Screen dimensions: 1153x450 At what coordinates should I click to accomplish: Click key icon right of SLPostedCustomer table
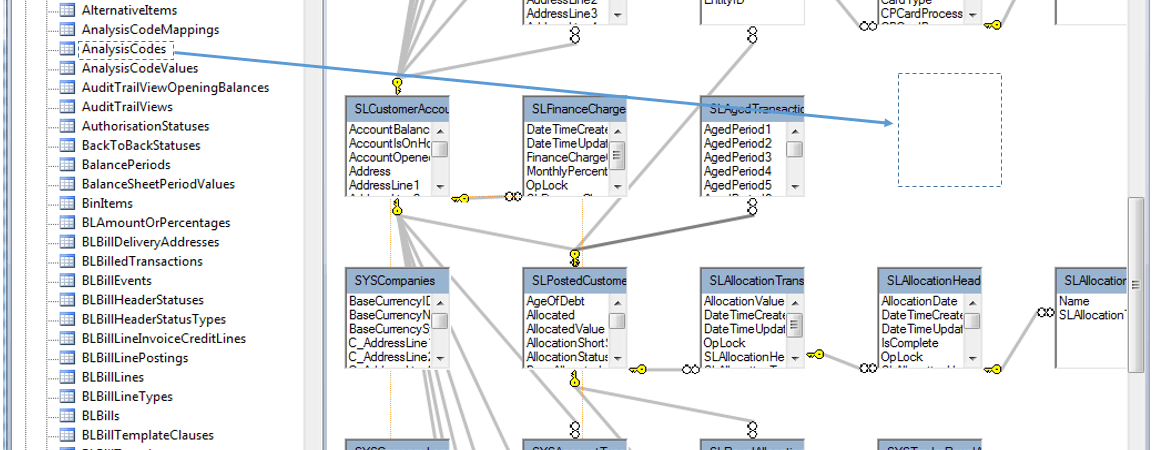tap(638, 369)
